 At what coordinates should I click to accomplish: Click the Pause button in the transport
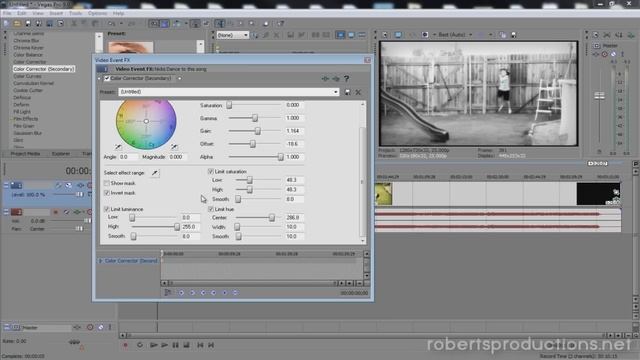coord(176,345)
